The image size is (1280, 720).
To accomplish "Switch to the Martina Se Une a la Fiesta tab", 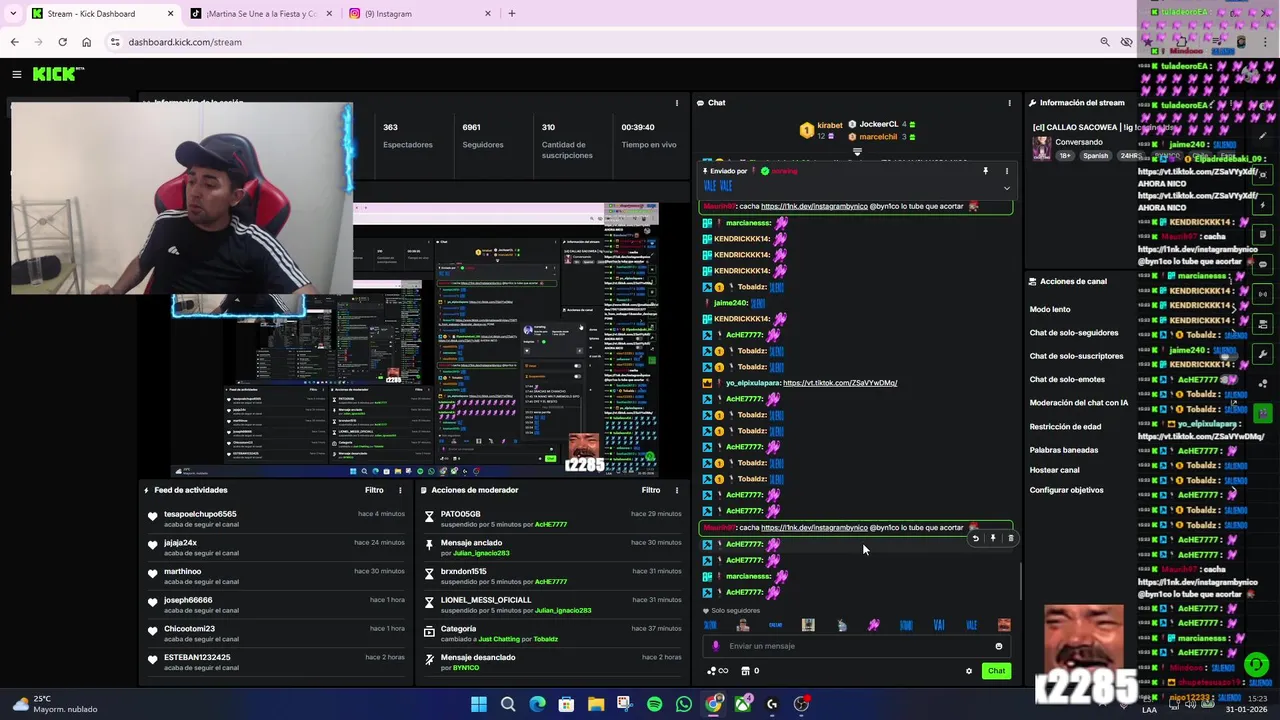I will 261,14.
